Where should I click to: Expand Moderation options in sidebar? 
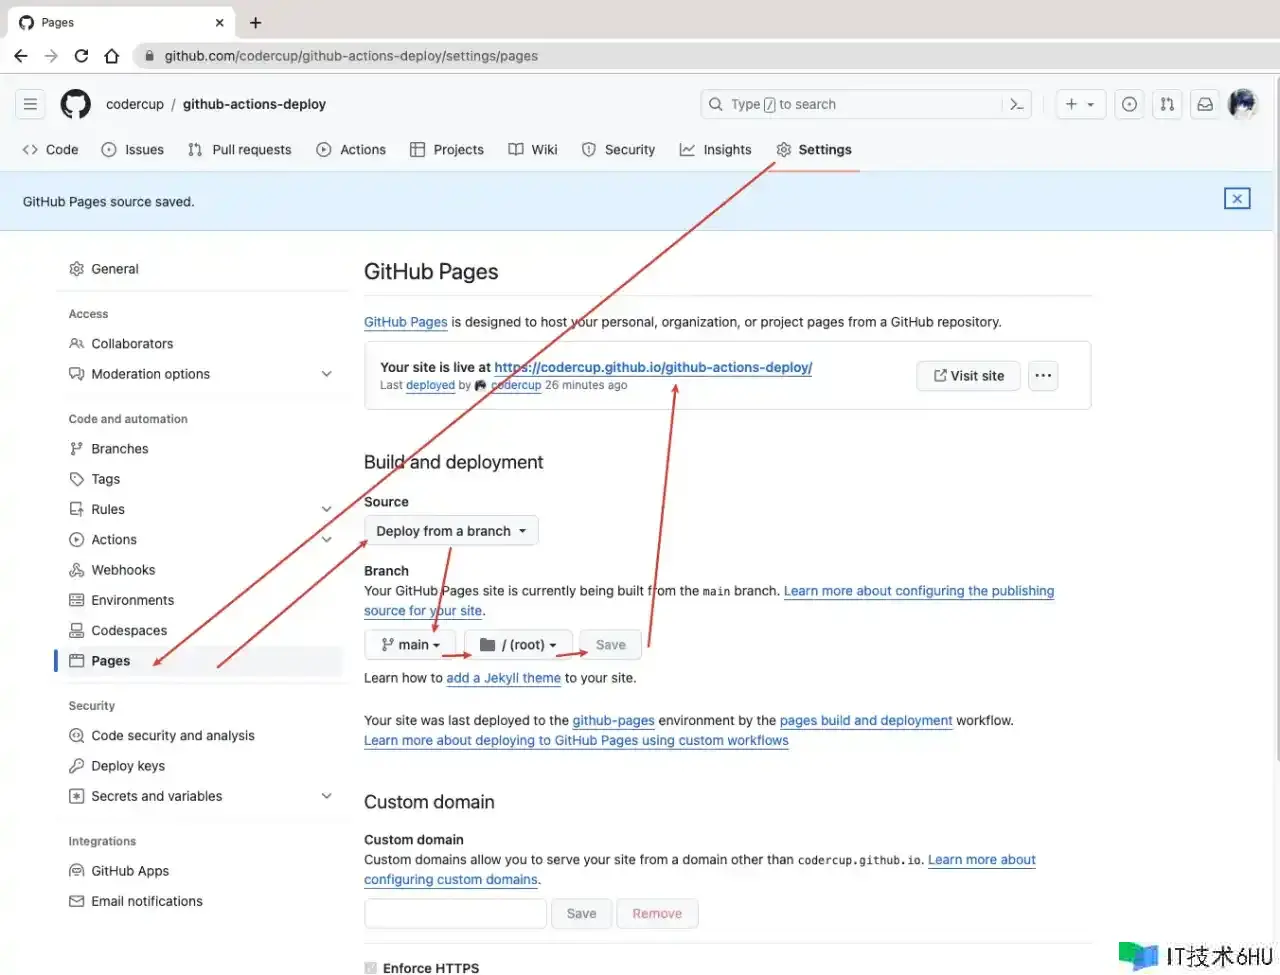[x=326, y=374]
